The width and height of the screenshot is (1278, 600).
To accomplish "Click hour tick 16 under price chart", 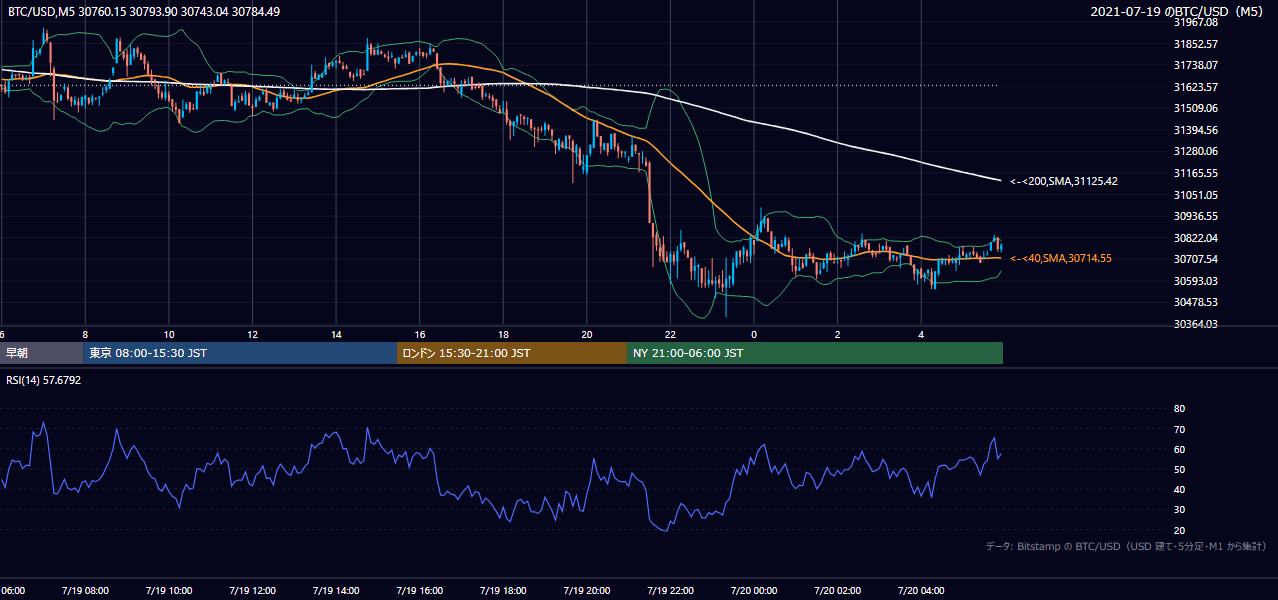I will (x=420, y=334).
